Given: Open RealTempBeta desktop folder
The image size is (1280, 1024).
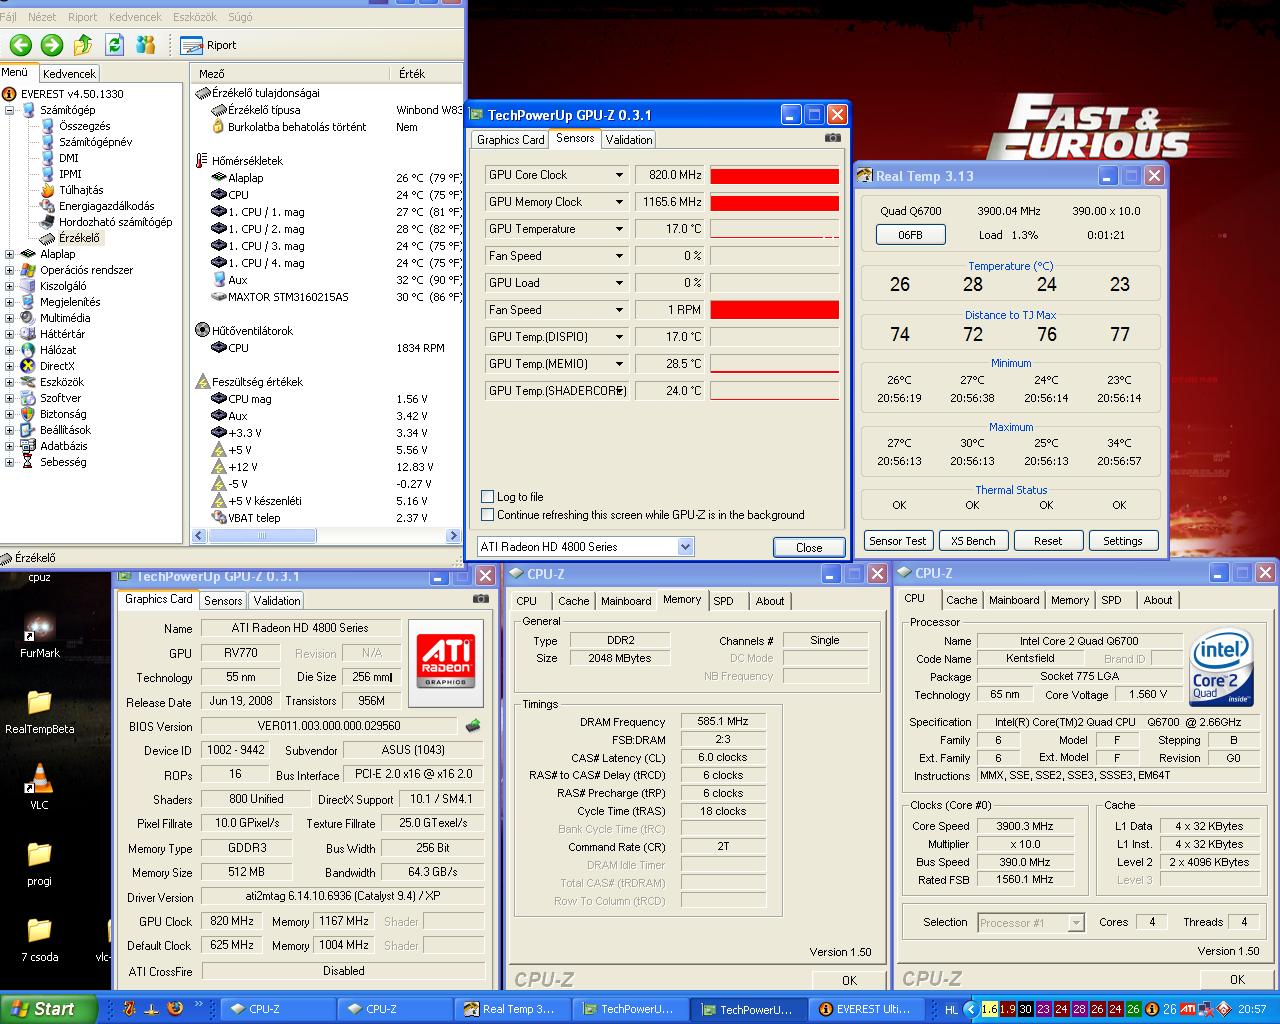Looking at the screenshot, I should pos(40,710).
